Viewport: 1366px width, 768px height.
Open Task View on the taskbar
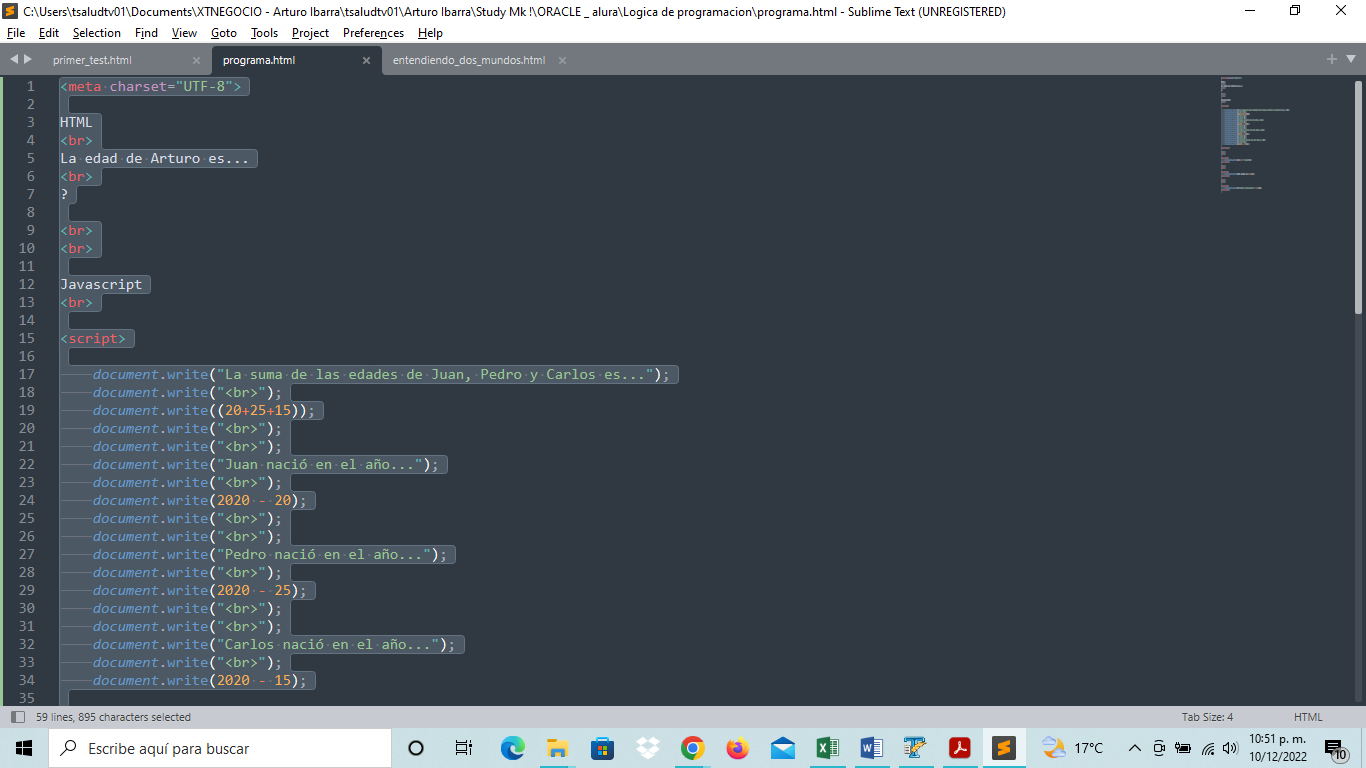pos(463,748)
